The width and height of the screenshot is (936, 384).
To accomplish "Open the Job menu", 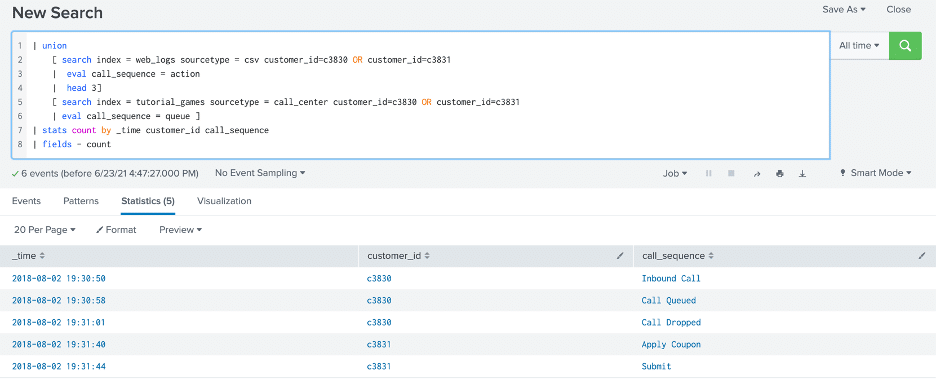I will coord(675,173).
